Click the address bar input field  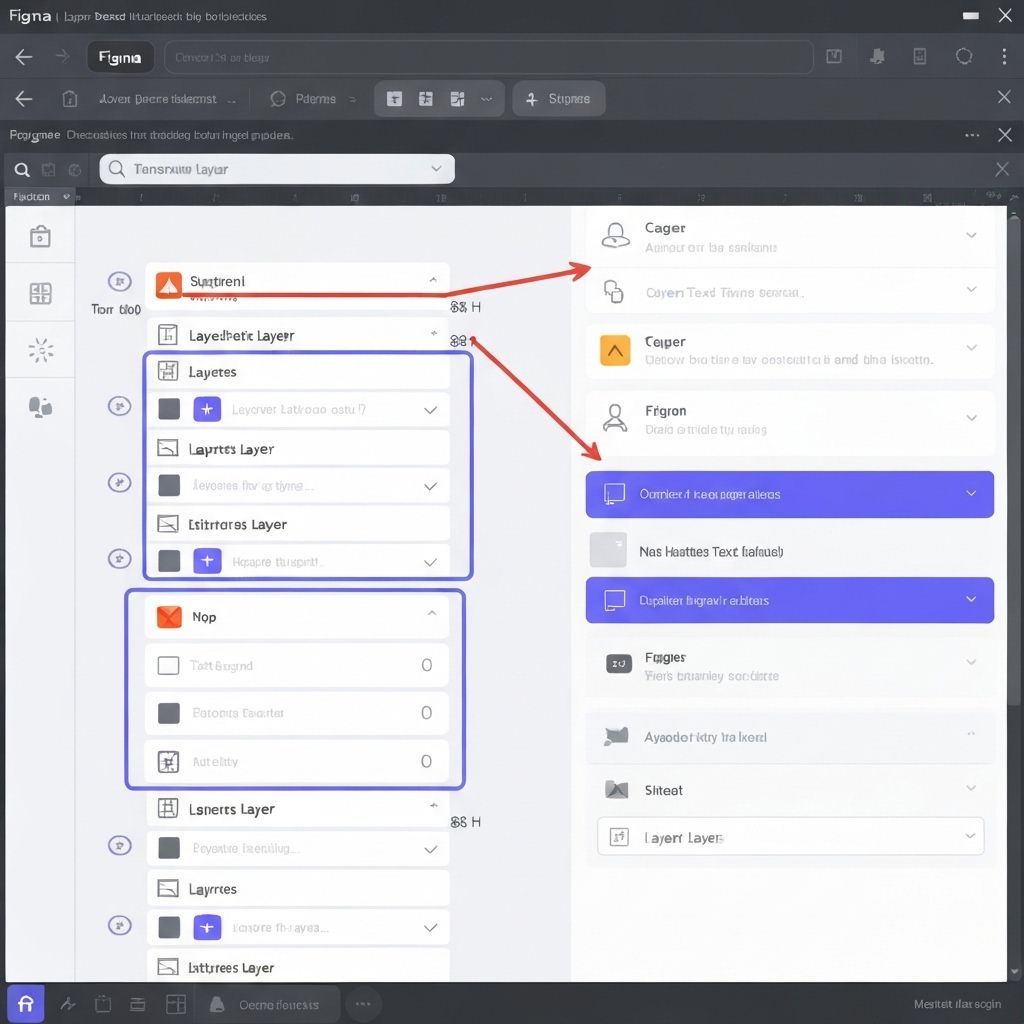tap(488, 58)
